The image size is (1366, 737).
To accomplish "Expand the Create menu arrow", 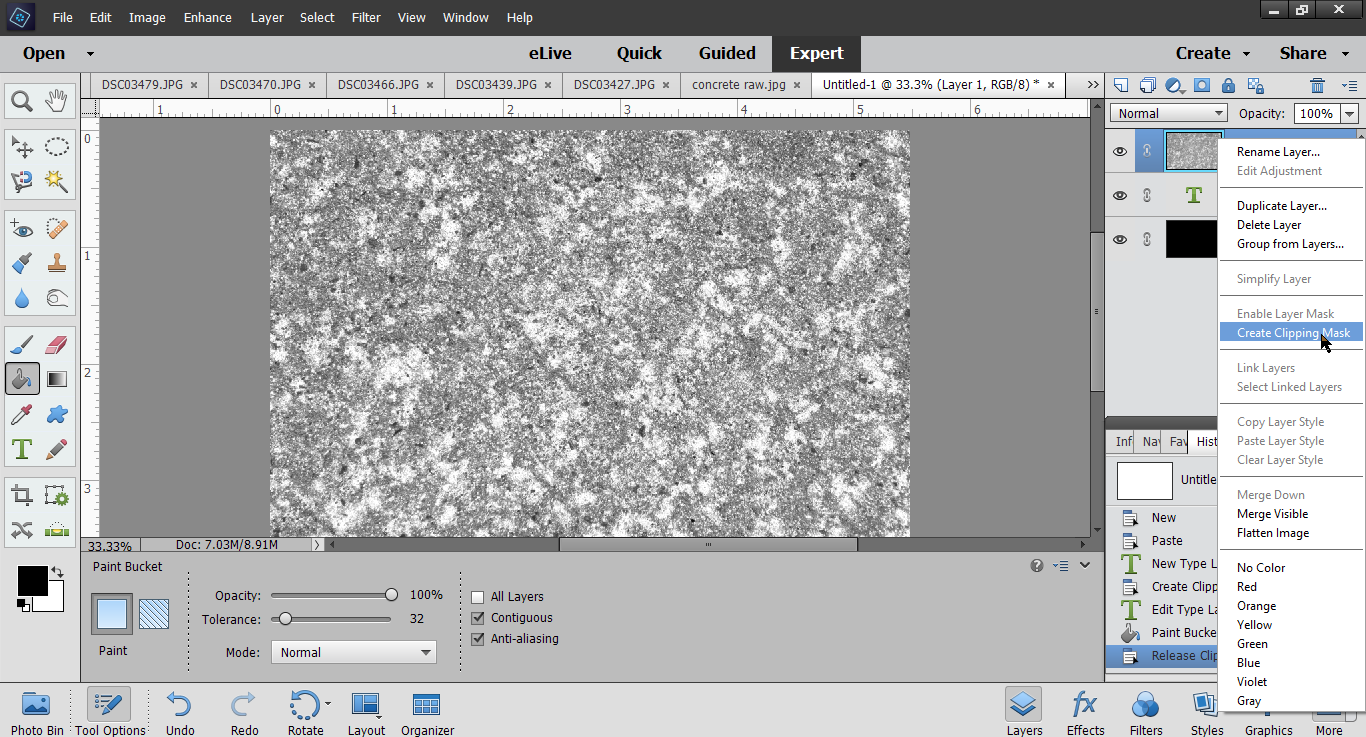I will pyautogui.click(x=1246, y=54).
